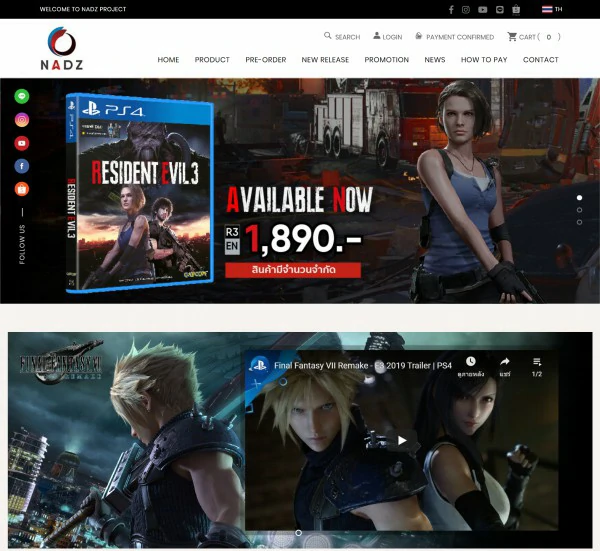Click the NADZ logo
The height and width of the screenshot is (551, 600).
coord(62,48)
